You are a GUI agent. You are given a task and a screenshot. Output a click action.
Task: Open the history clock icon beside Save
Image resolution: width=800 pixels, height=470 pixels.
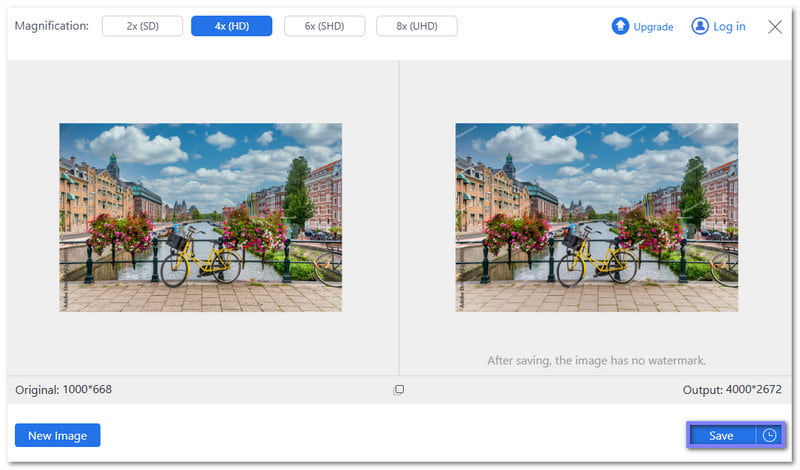coord(769,436)
